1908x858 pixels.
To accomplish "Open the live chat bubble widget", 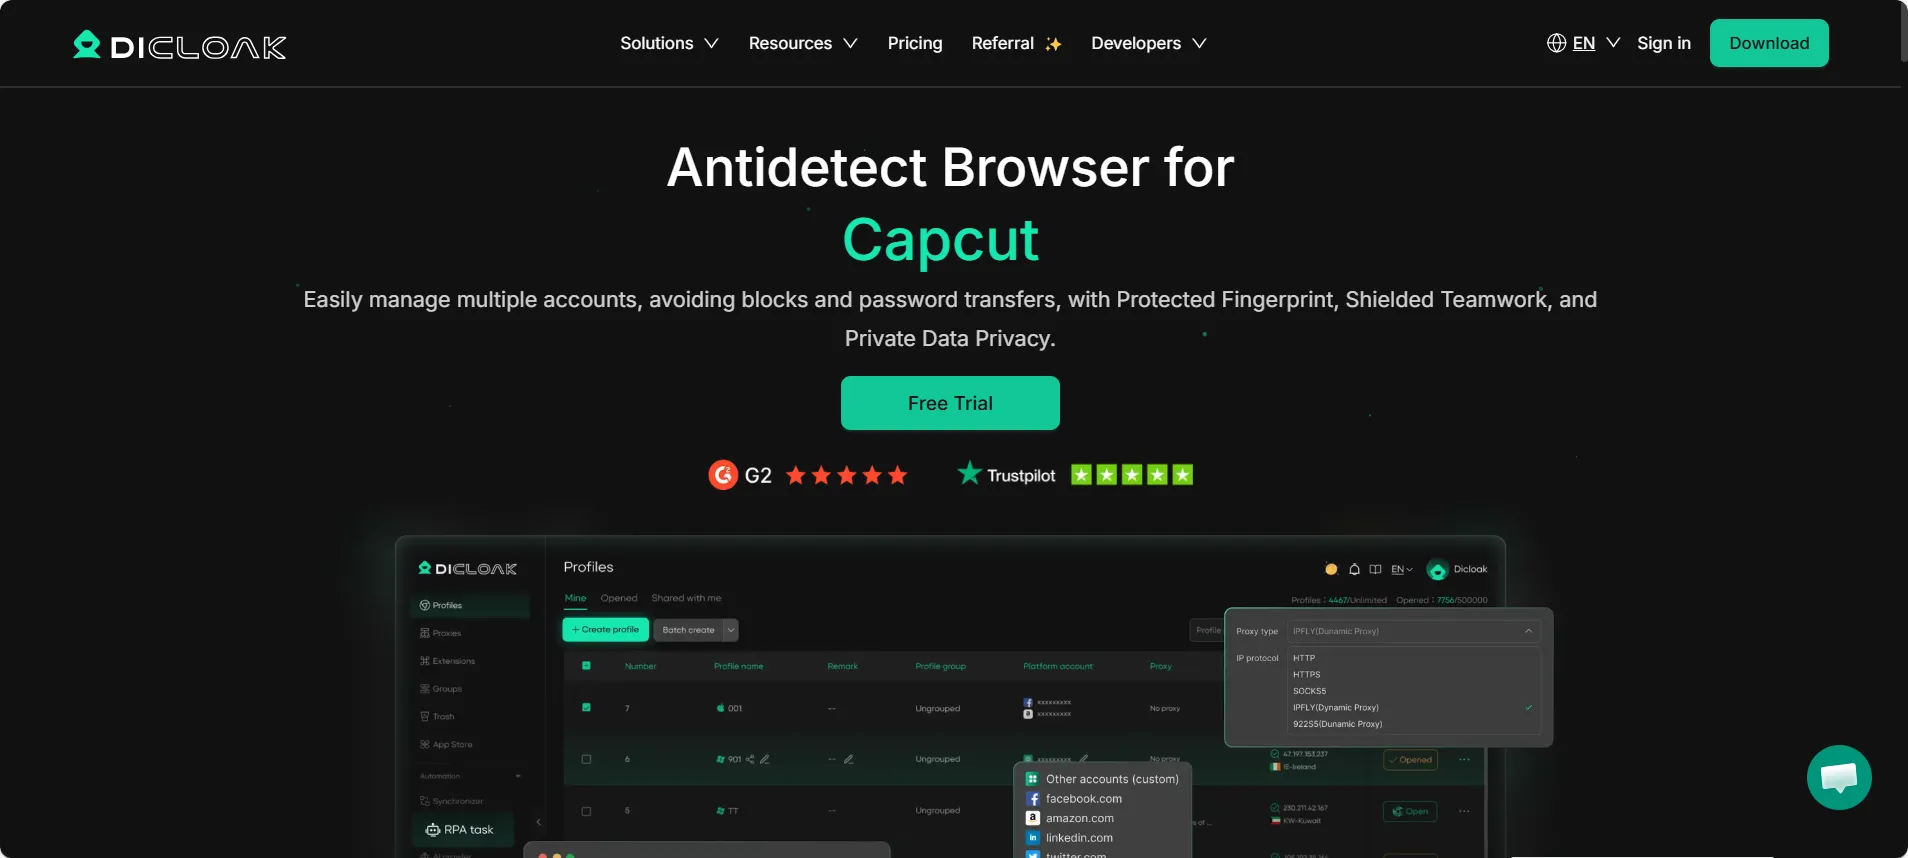I will [1838, 777].
